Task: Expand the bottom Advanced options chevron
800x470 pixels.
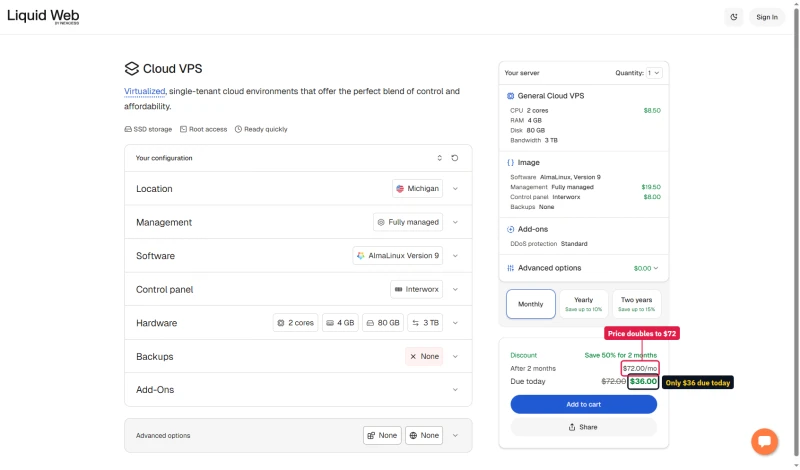Action: coord(455,435)
